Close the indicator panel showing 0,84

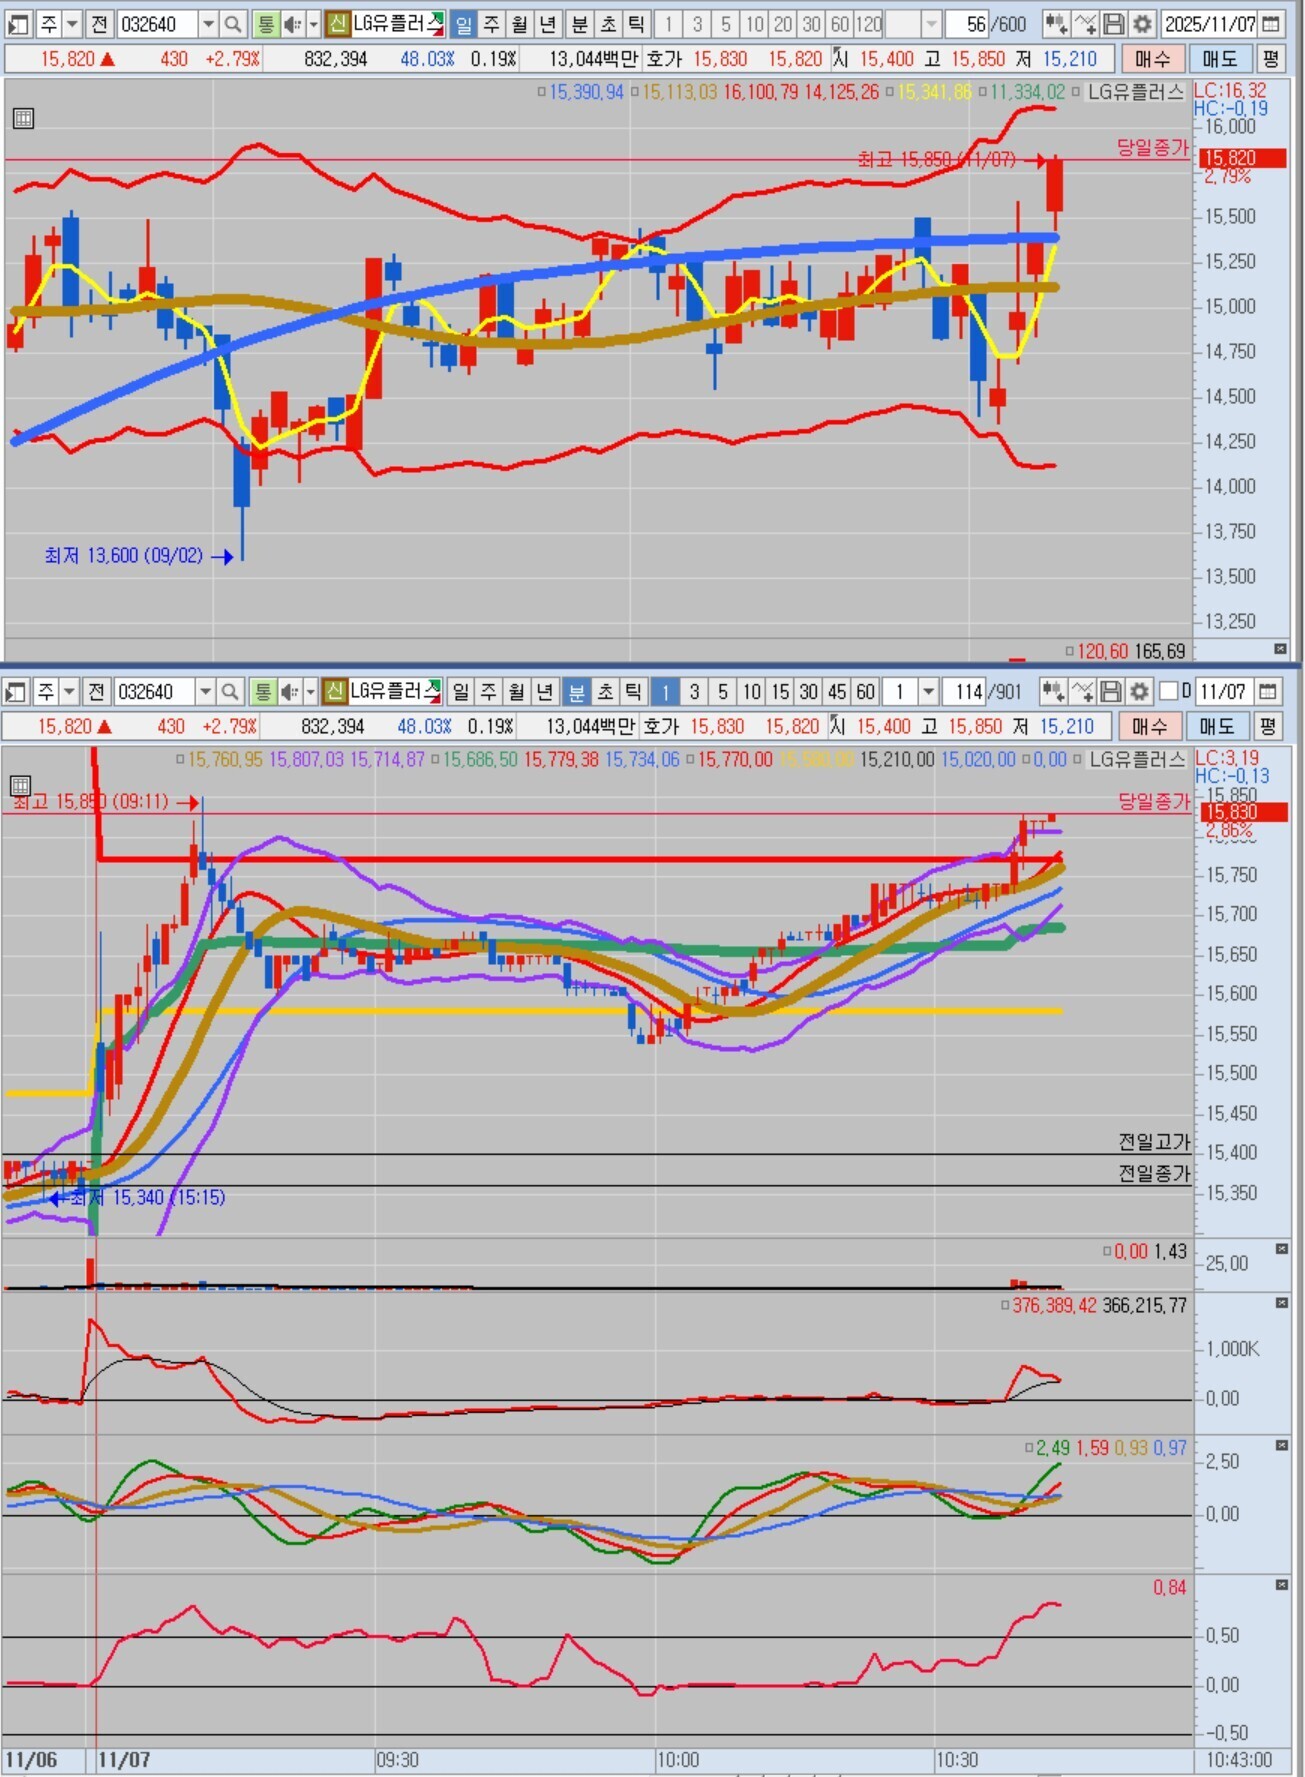pyautogui.click(x=1281, y=1586)
